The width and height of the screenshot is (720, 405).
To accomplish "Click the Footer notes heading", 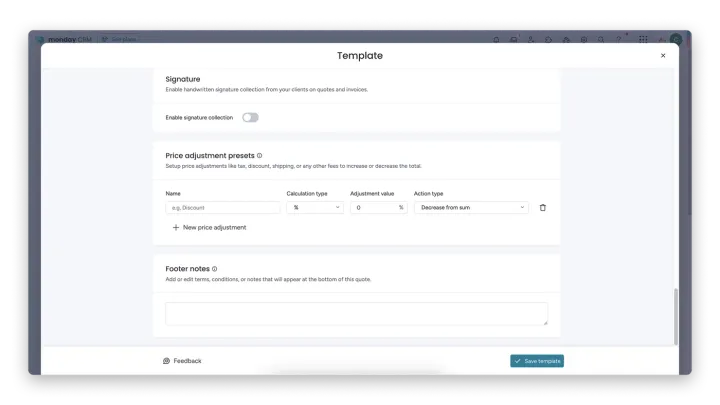I will click(187, 269).
